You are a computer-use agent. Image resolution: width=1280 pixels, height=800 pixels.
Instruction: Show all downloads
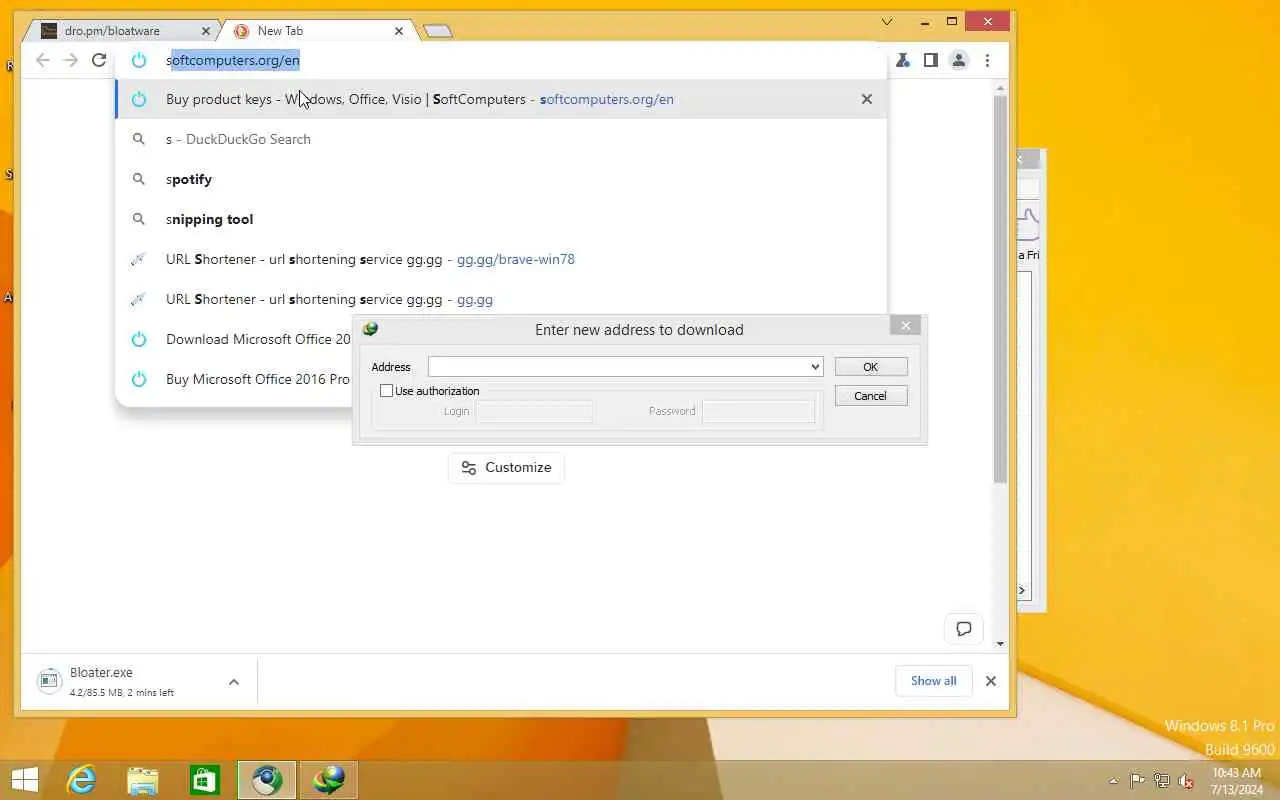(933, 681)
